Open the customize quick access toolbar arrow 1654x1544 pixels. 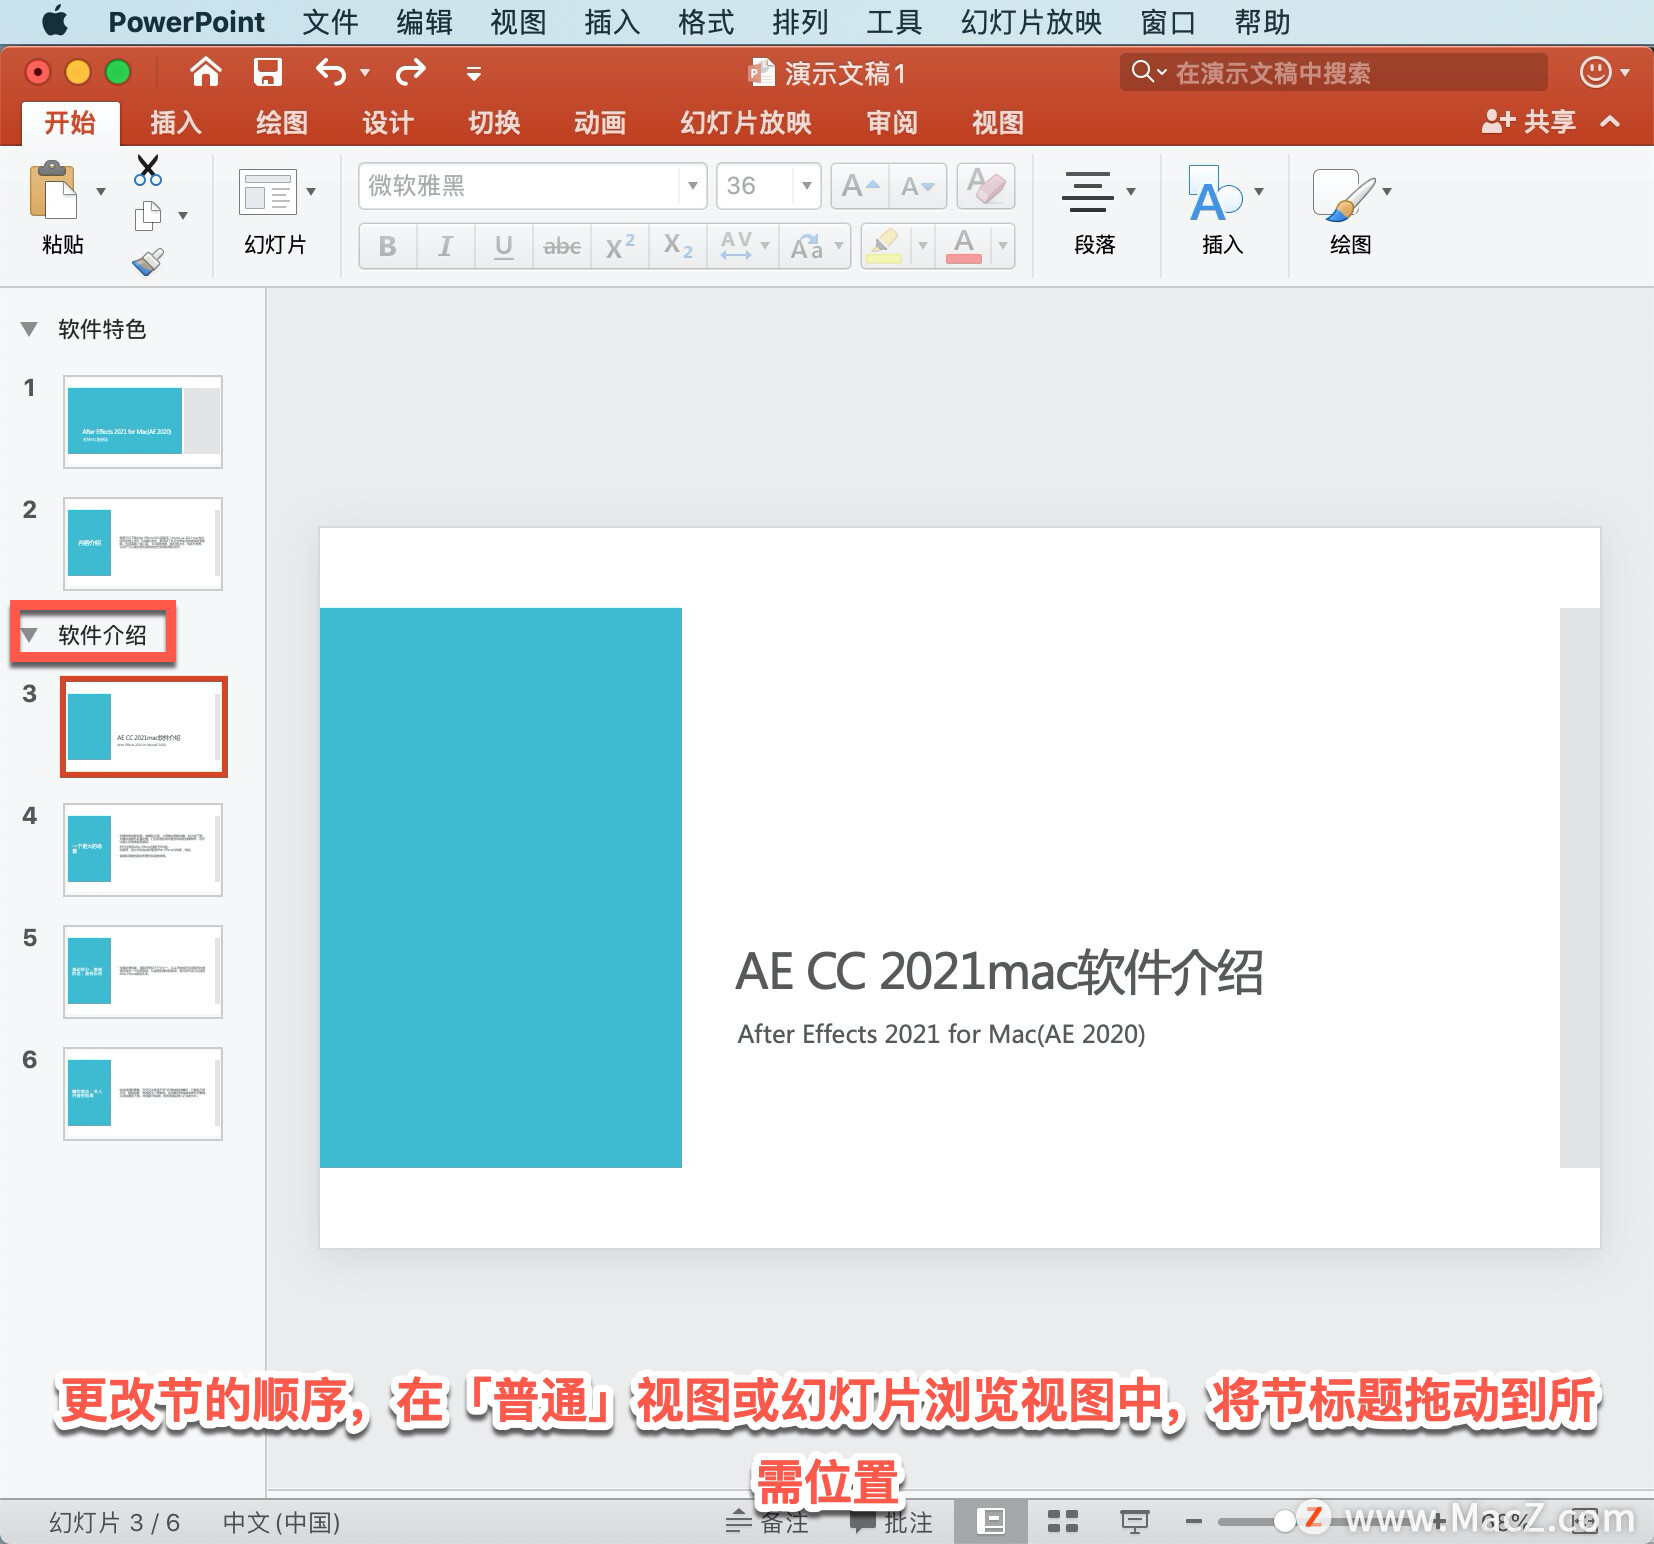coord(474,73)
